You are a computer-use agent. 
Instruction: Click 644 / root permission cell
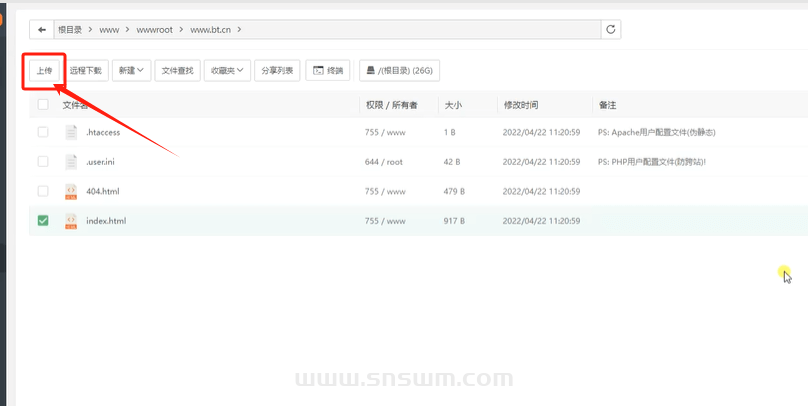384,162
